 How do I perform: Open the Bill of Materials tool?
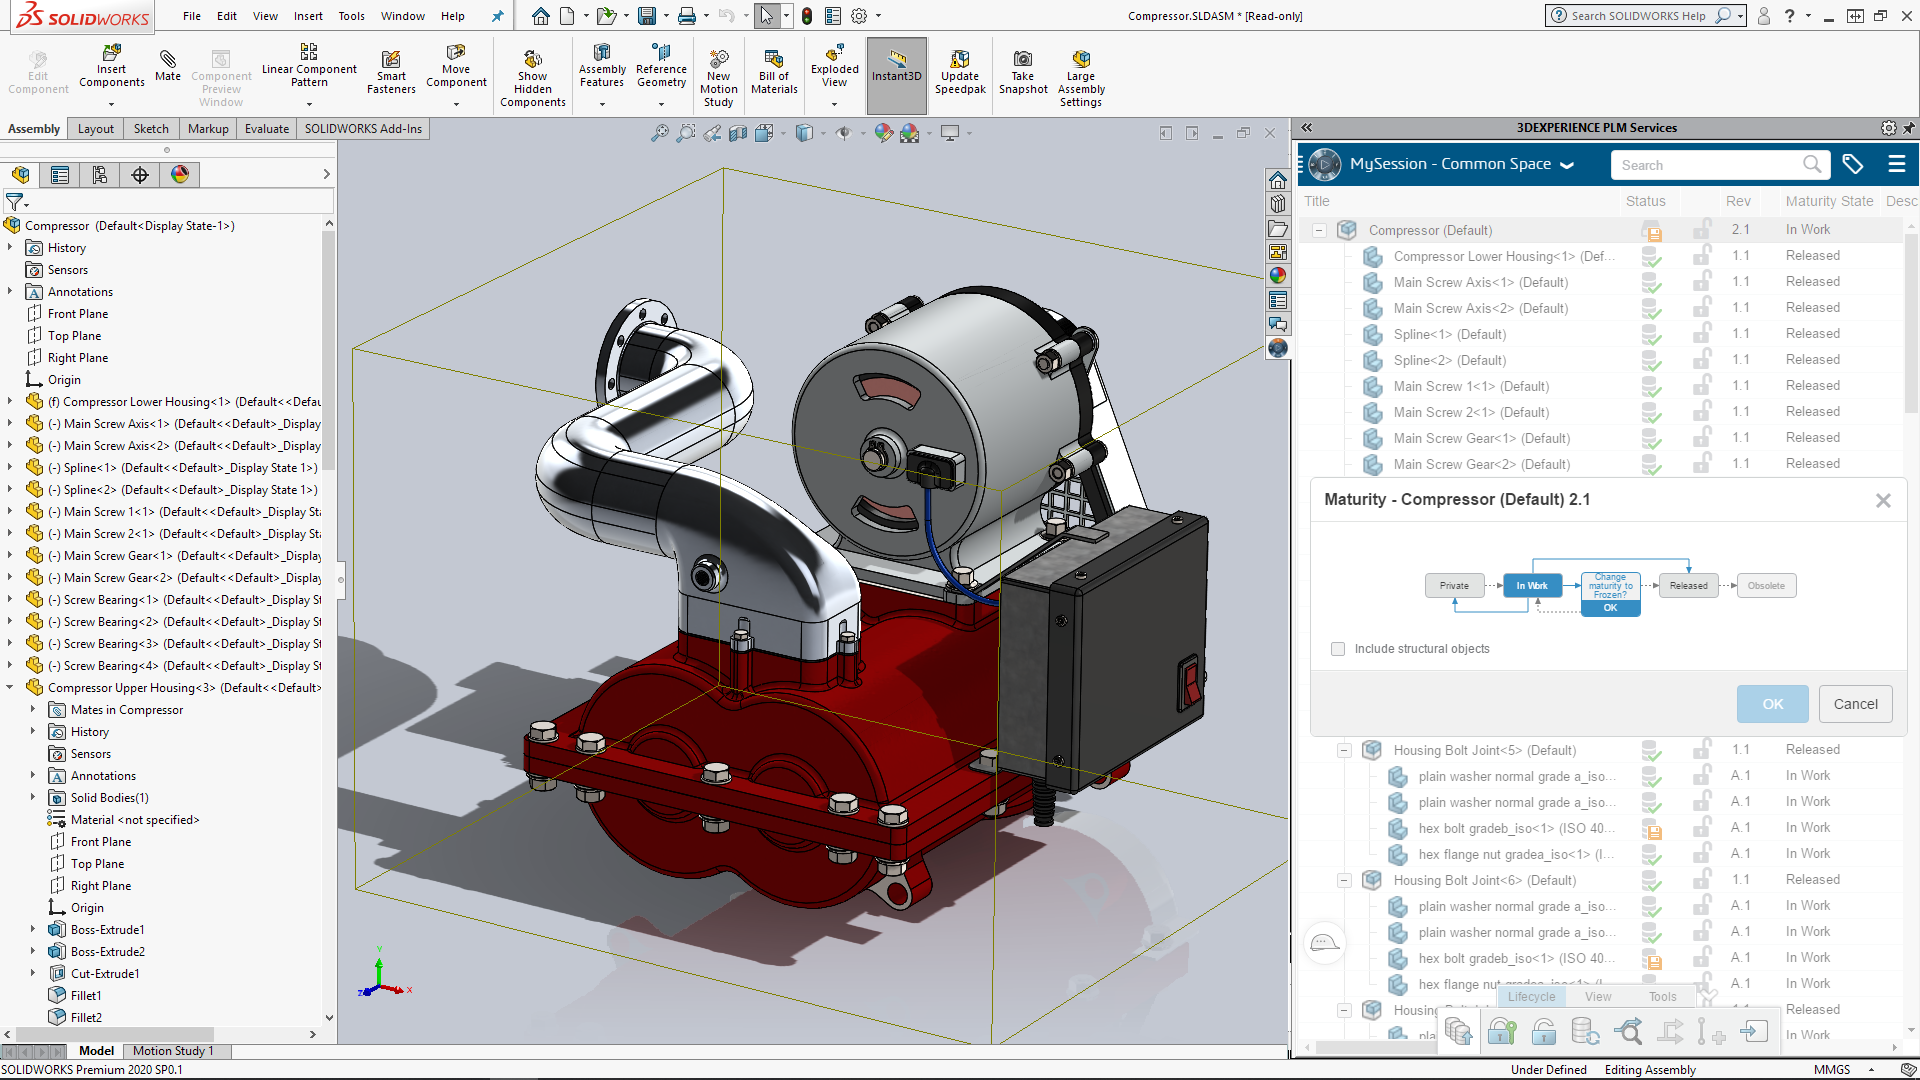(773, 70)
